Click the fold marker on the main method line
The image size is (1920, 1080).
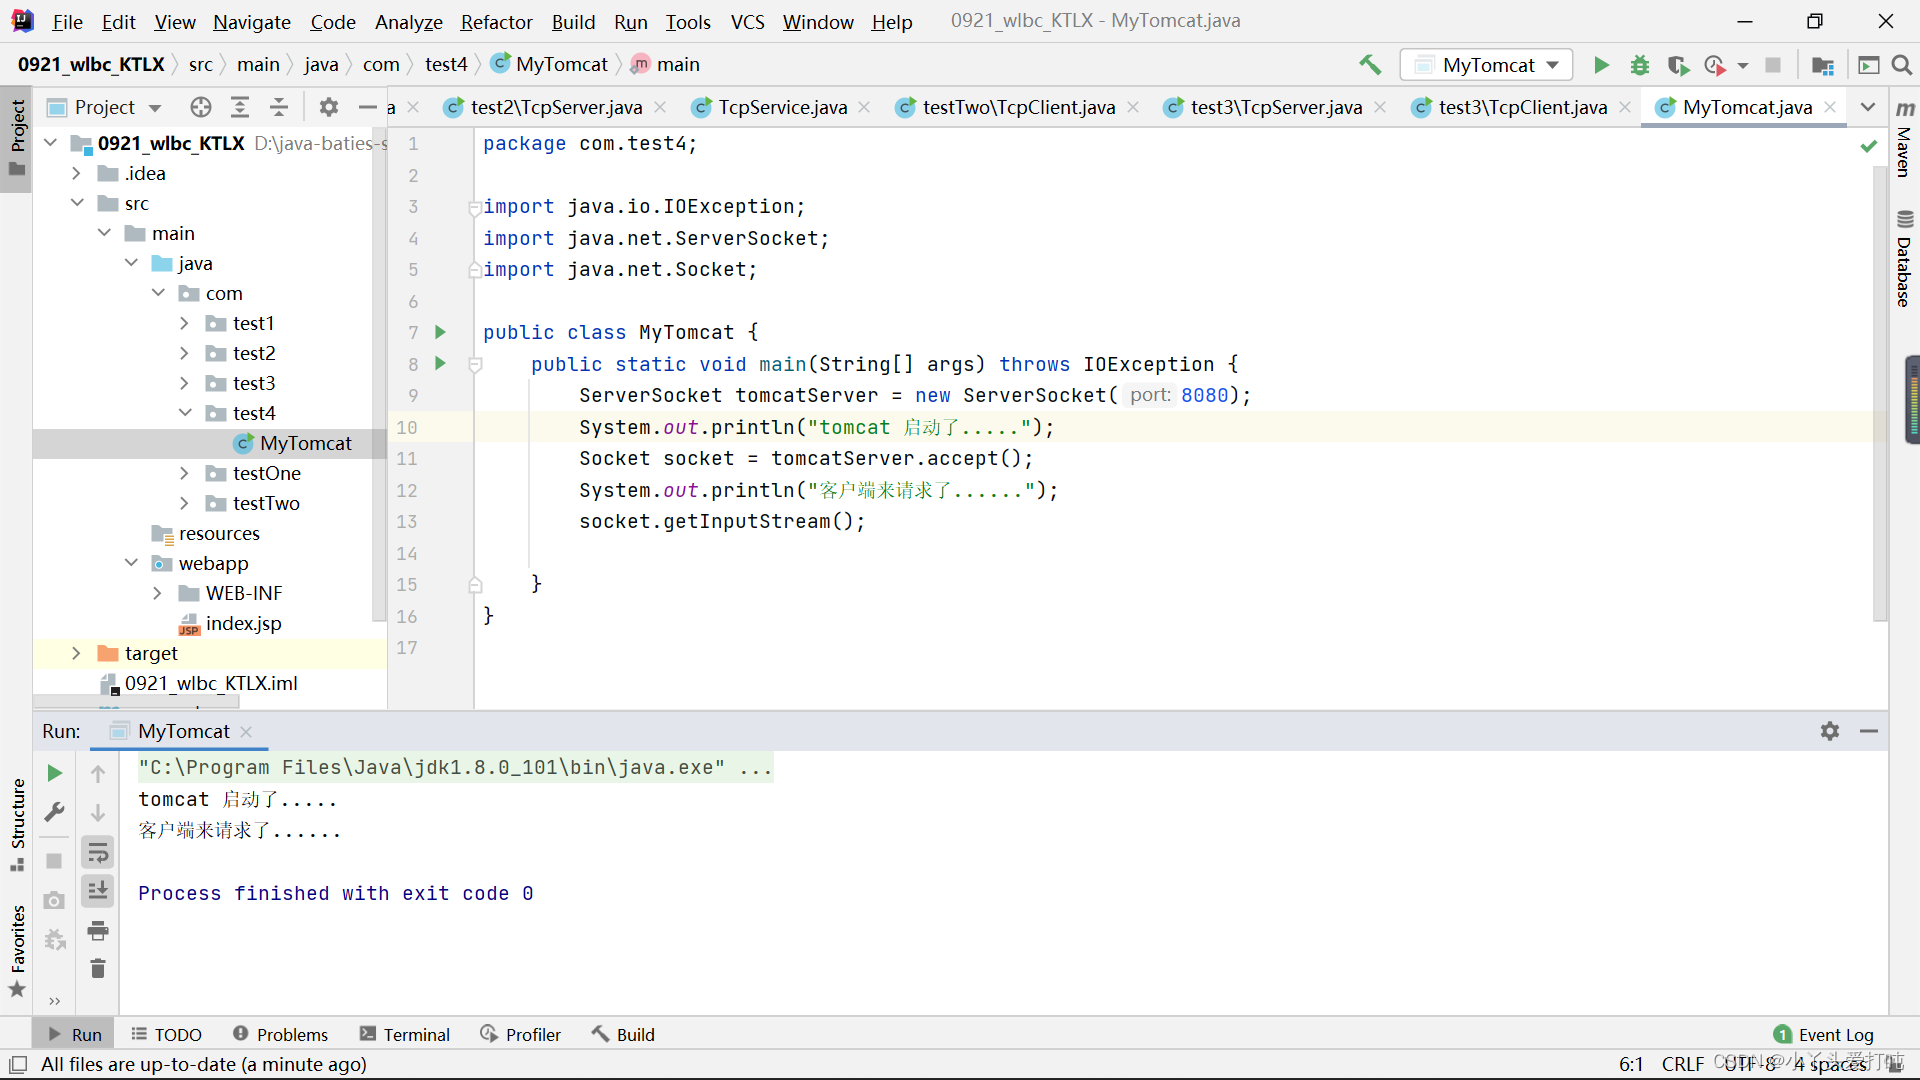click(x=476, y=365)
